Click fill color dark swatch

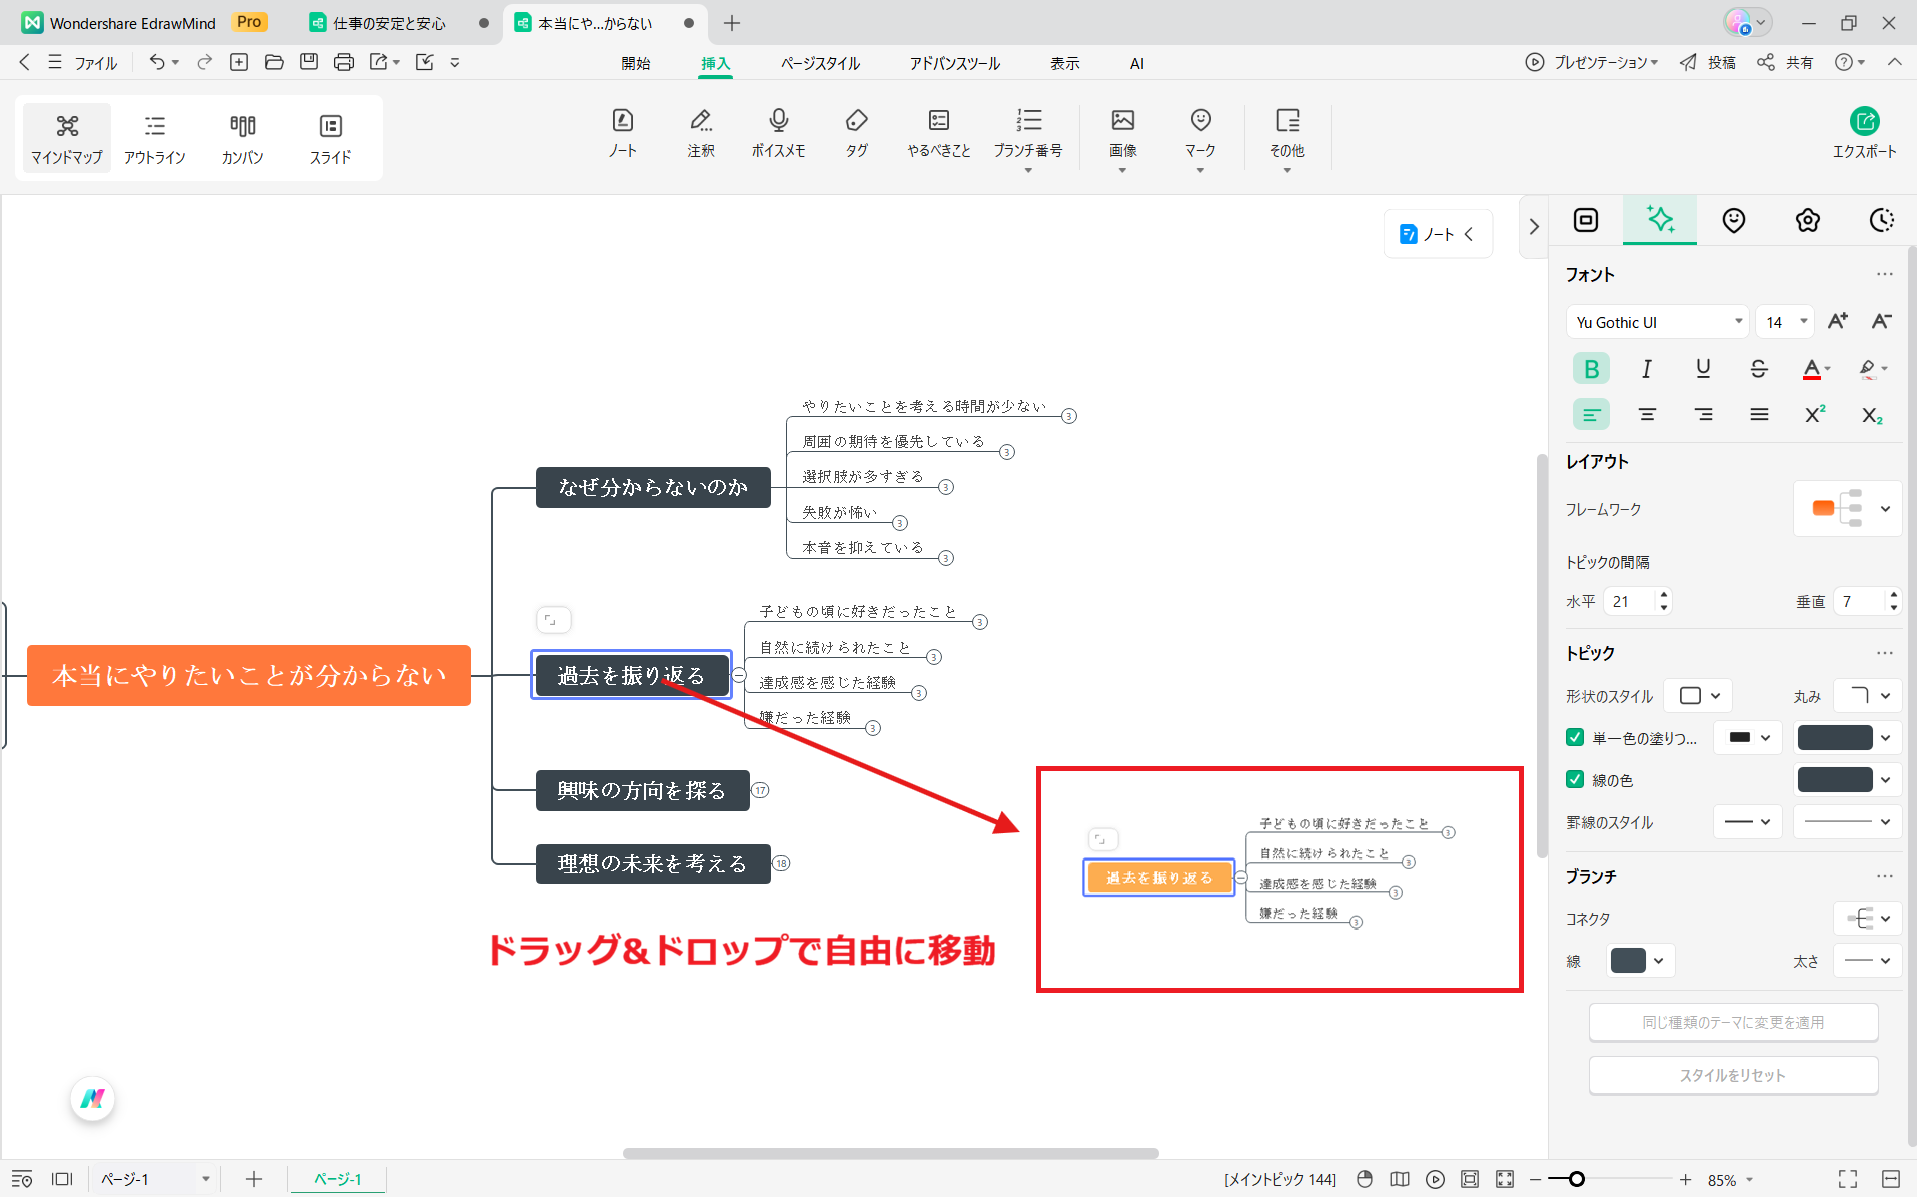click(x=1835, y=737)
